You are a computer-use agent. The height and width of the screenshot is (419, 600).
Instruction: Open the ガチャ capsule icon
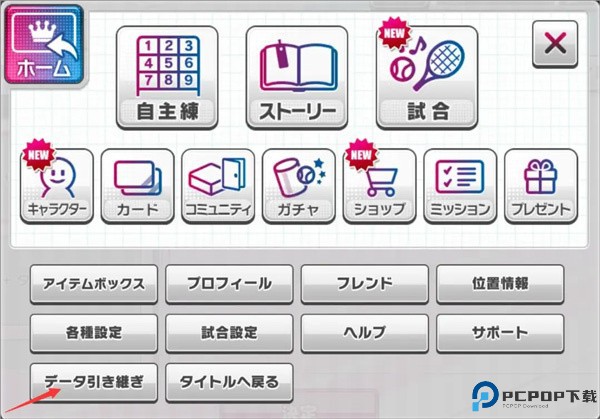(x=299, y=186)
